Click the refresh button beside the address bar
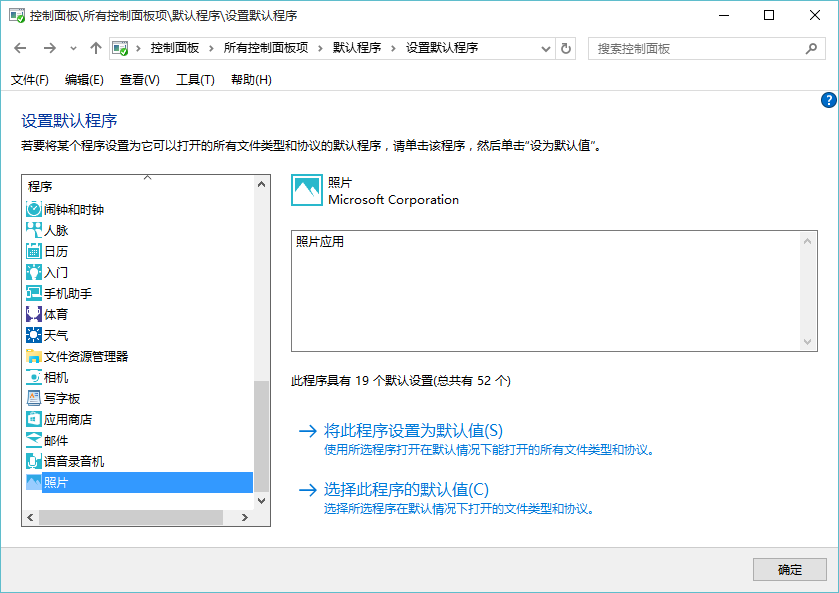Viewport: 839px width, 593px height. [567, 48]
